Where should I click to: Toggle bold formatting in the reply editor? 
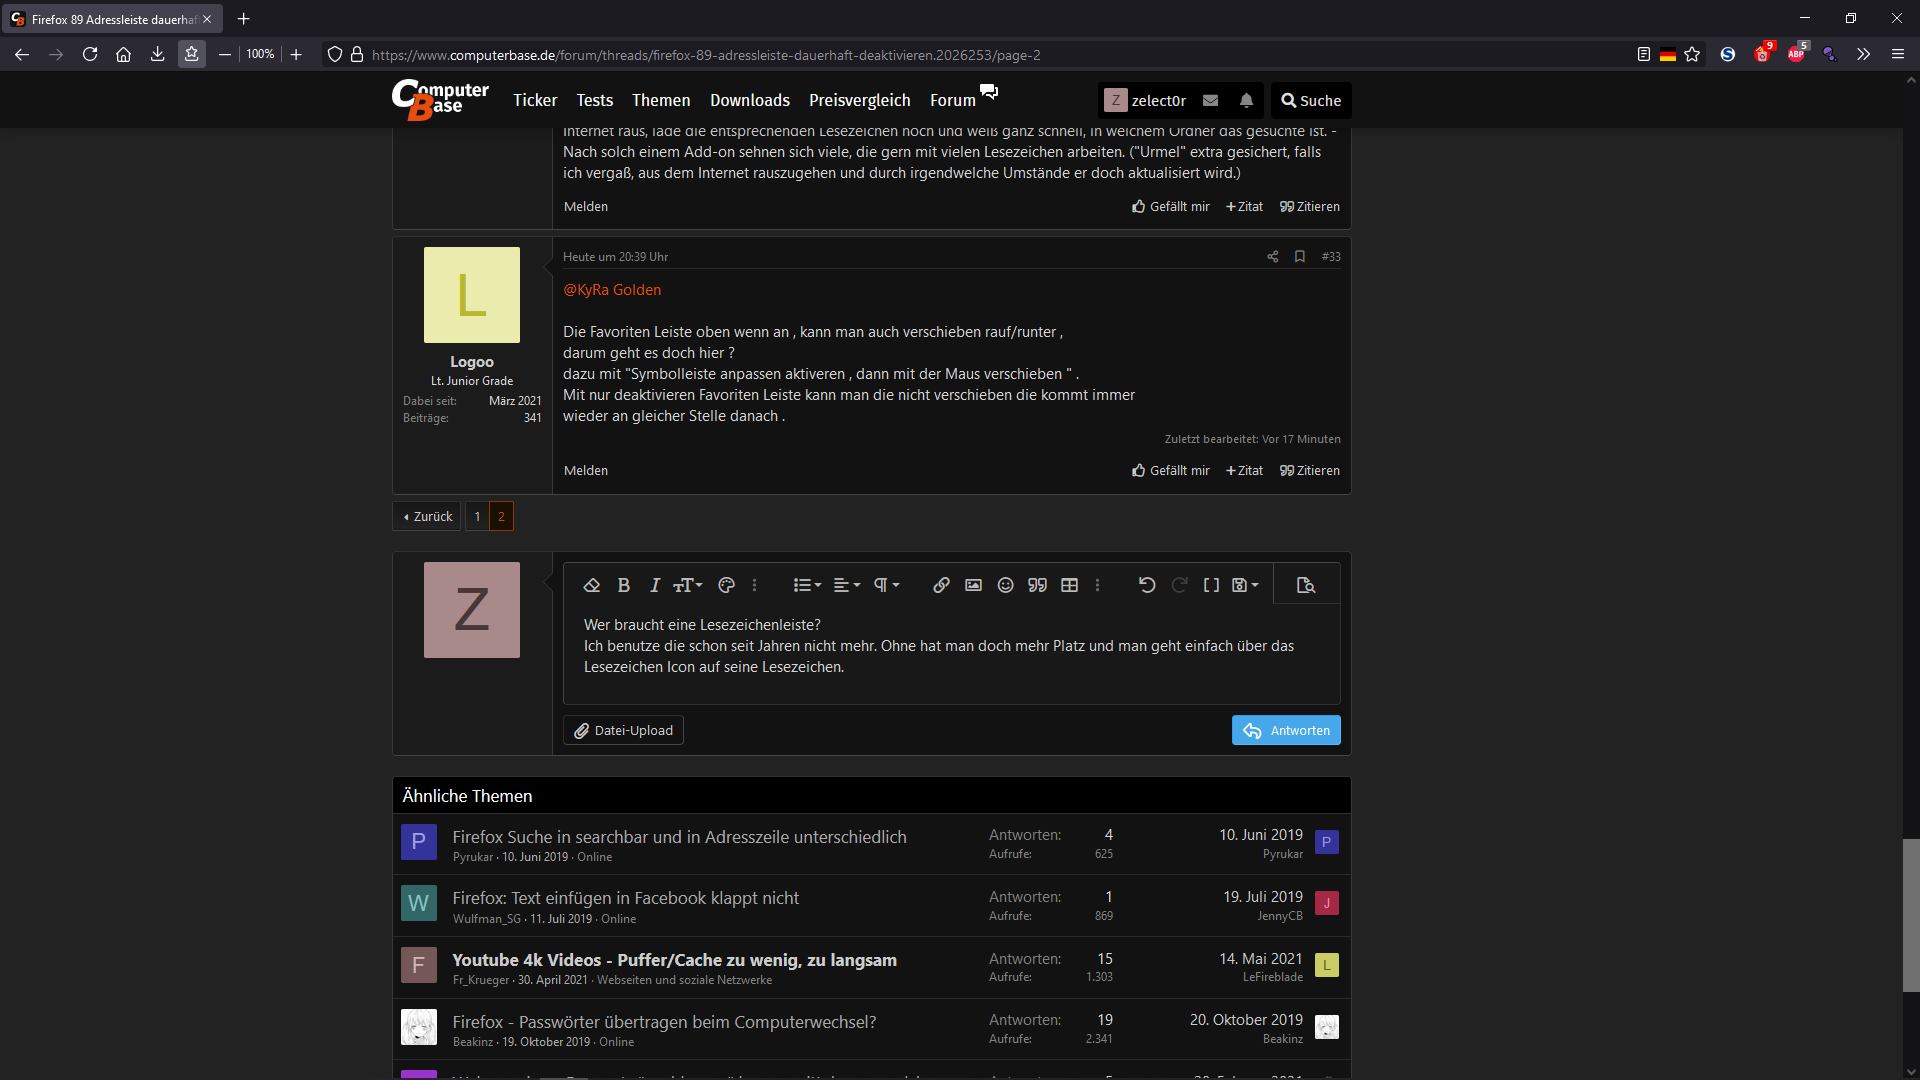click(623, 585)
